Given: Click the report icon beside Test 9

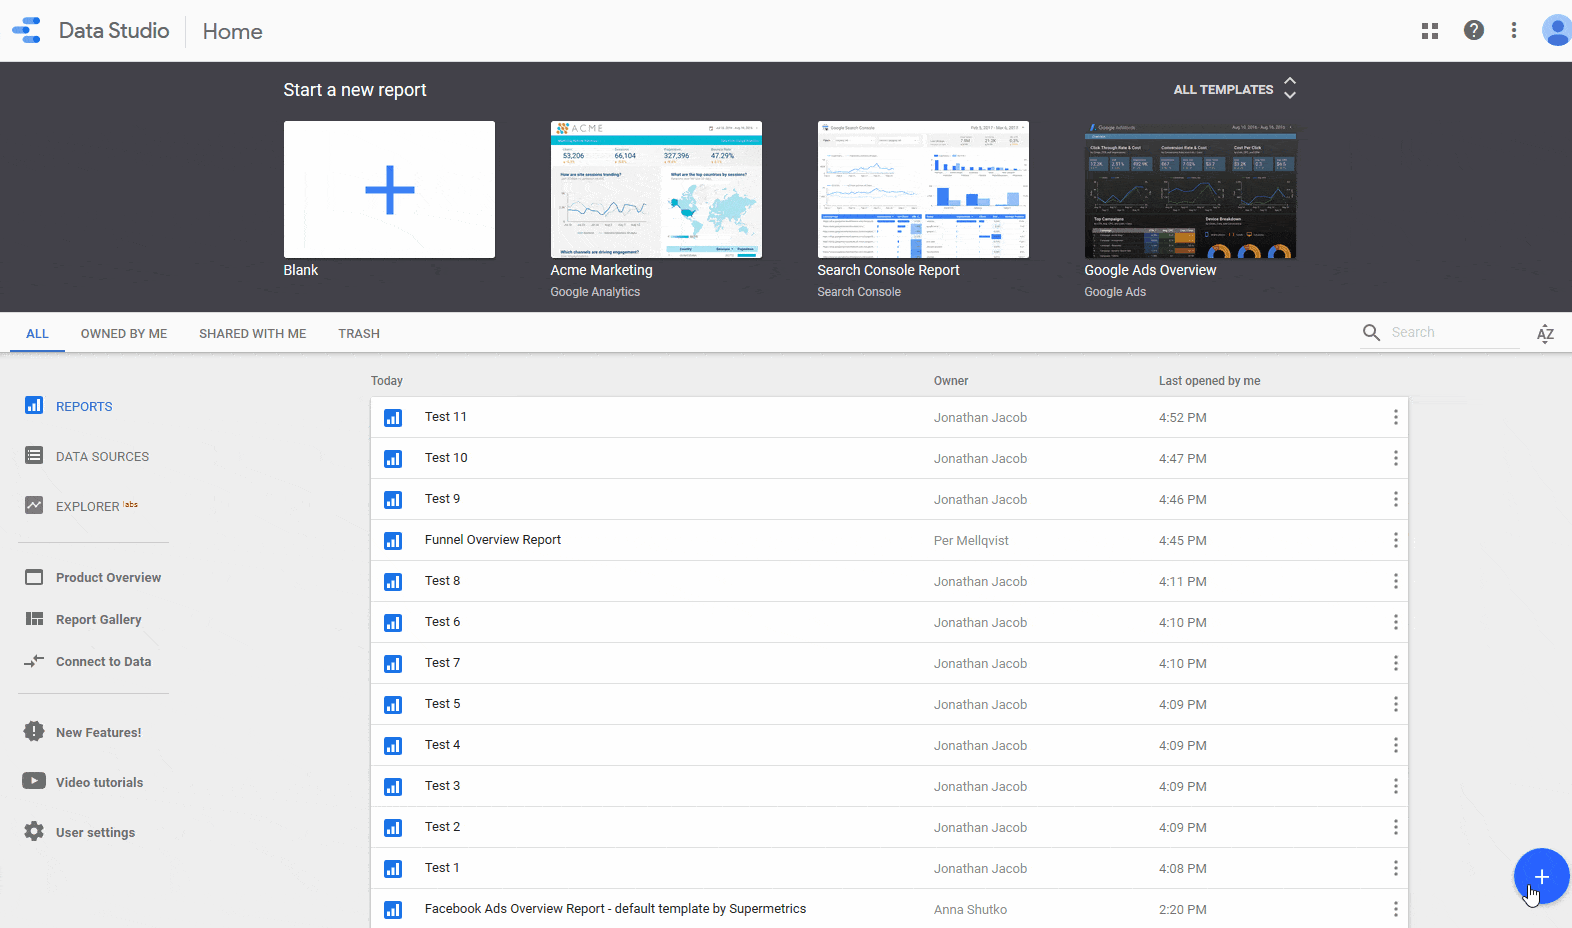Looking at the screenshot, I should coord(393,499).
